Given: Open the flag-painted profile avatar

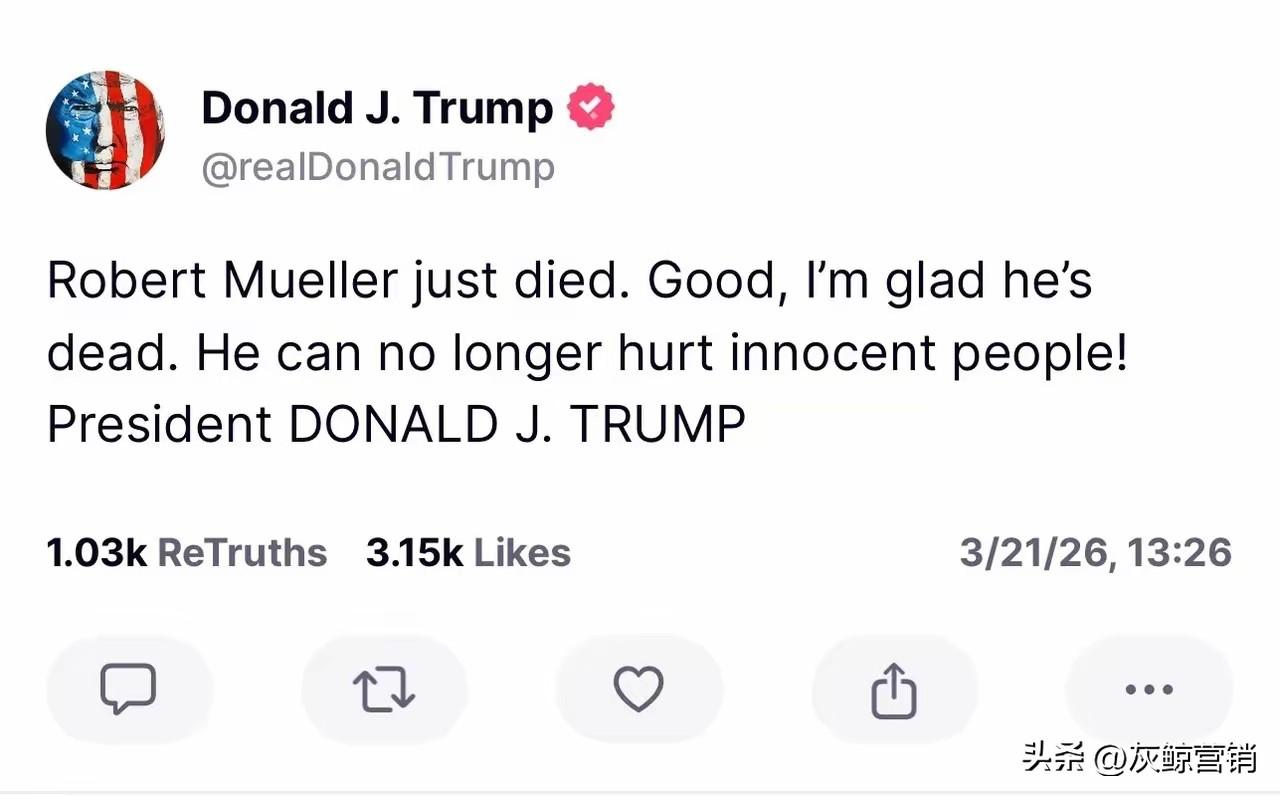Looking at the screenshot, I should coord(105,131).
